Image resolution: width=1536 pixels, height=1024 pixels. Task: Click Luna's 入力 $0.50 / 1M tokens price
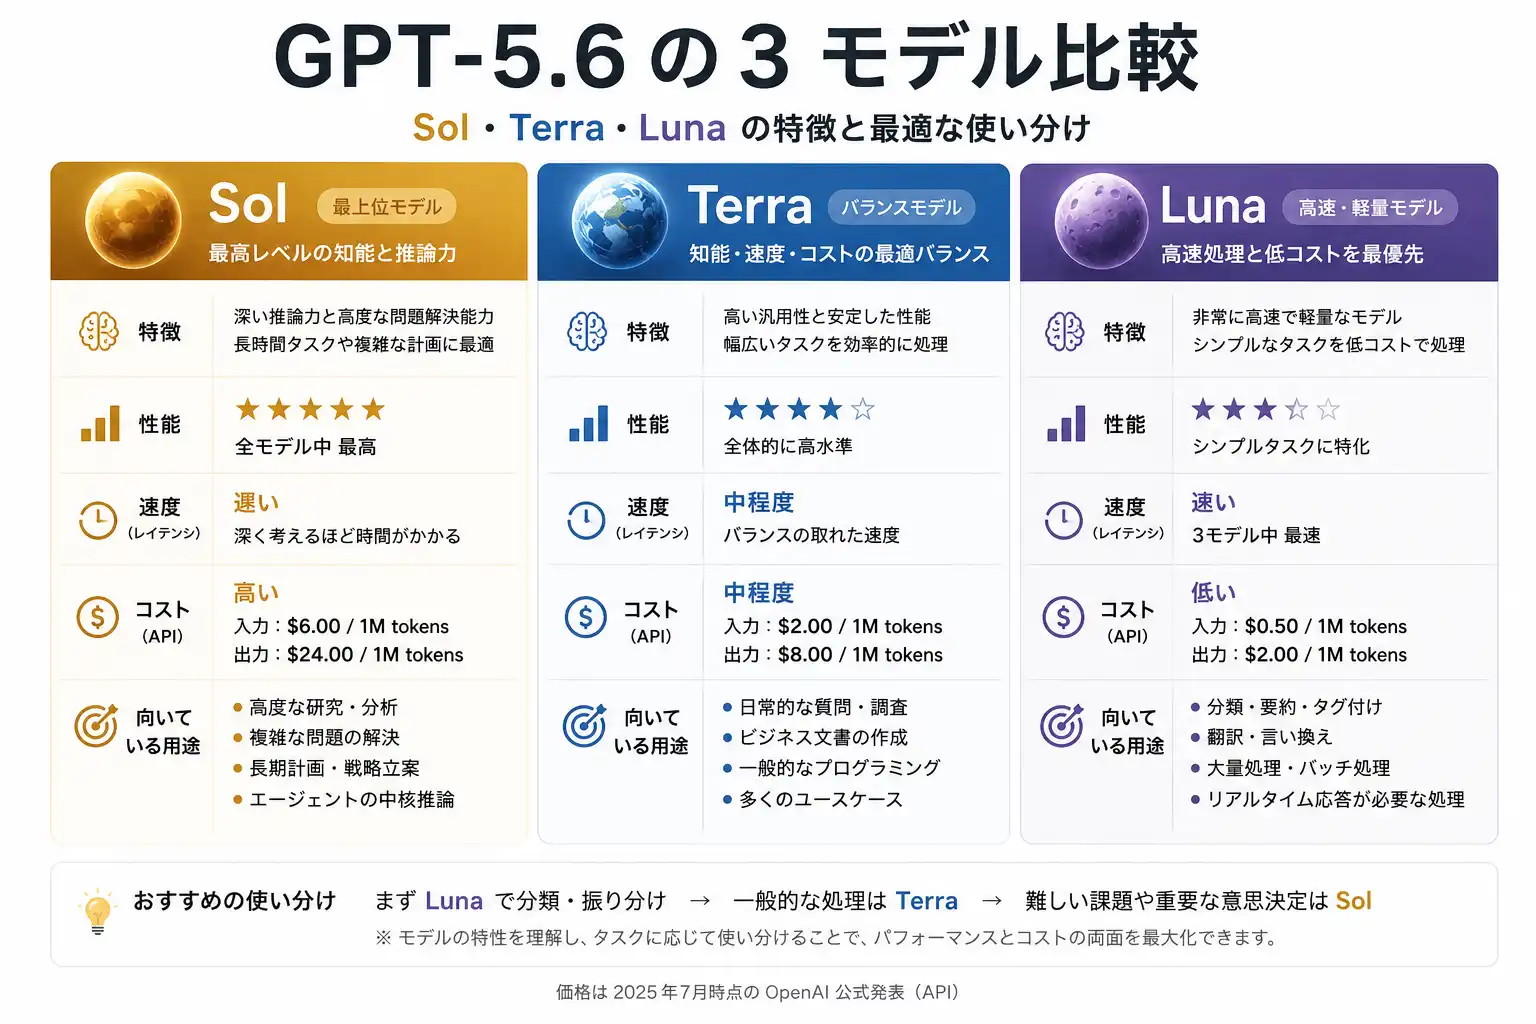(x=1299, y=626)
